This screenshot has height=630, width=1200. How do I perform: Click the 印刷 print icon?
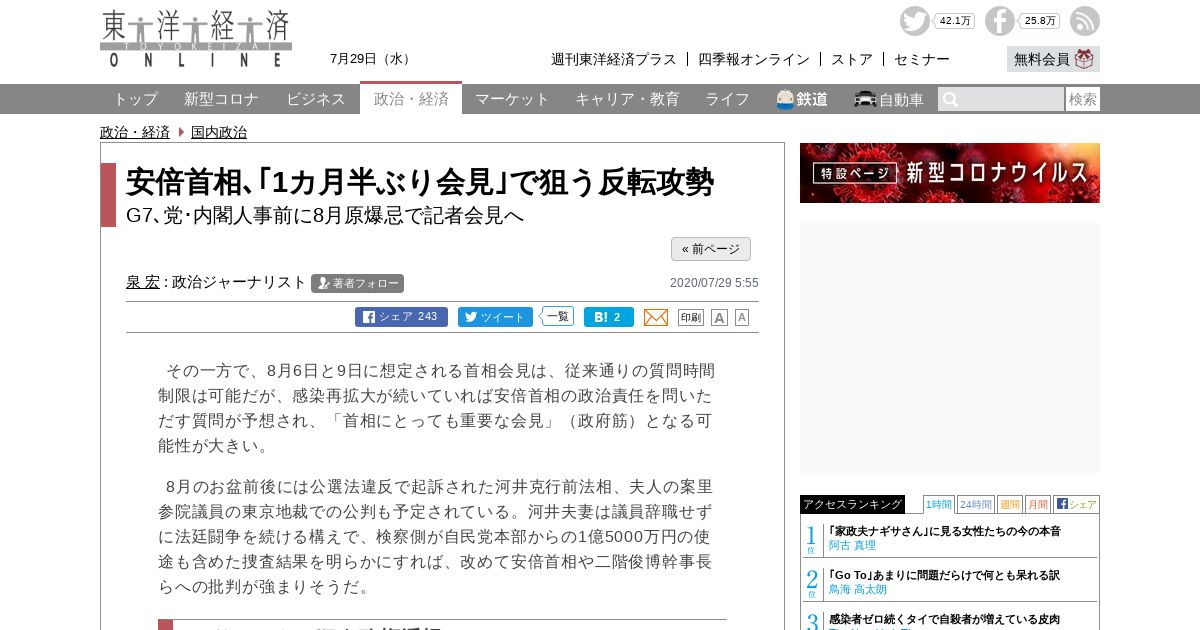(x=691, y=317)
